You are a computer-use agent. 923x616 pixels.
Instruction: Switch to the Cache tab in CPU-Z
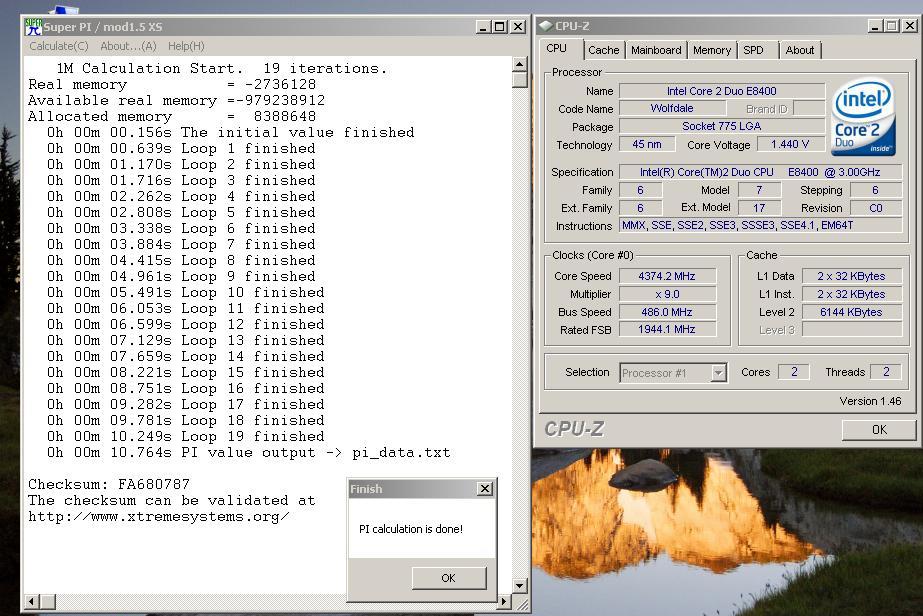603,50
